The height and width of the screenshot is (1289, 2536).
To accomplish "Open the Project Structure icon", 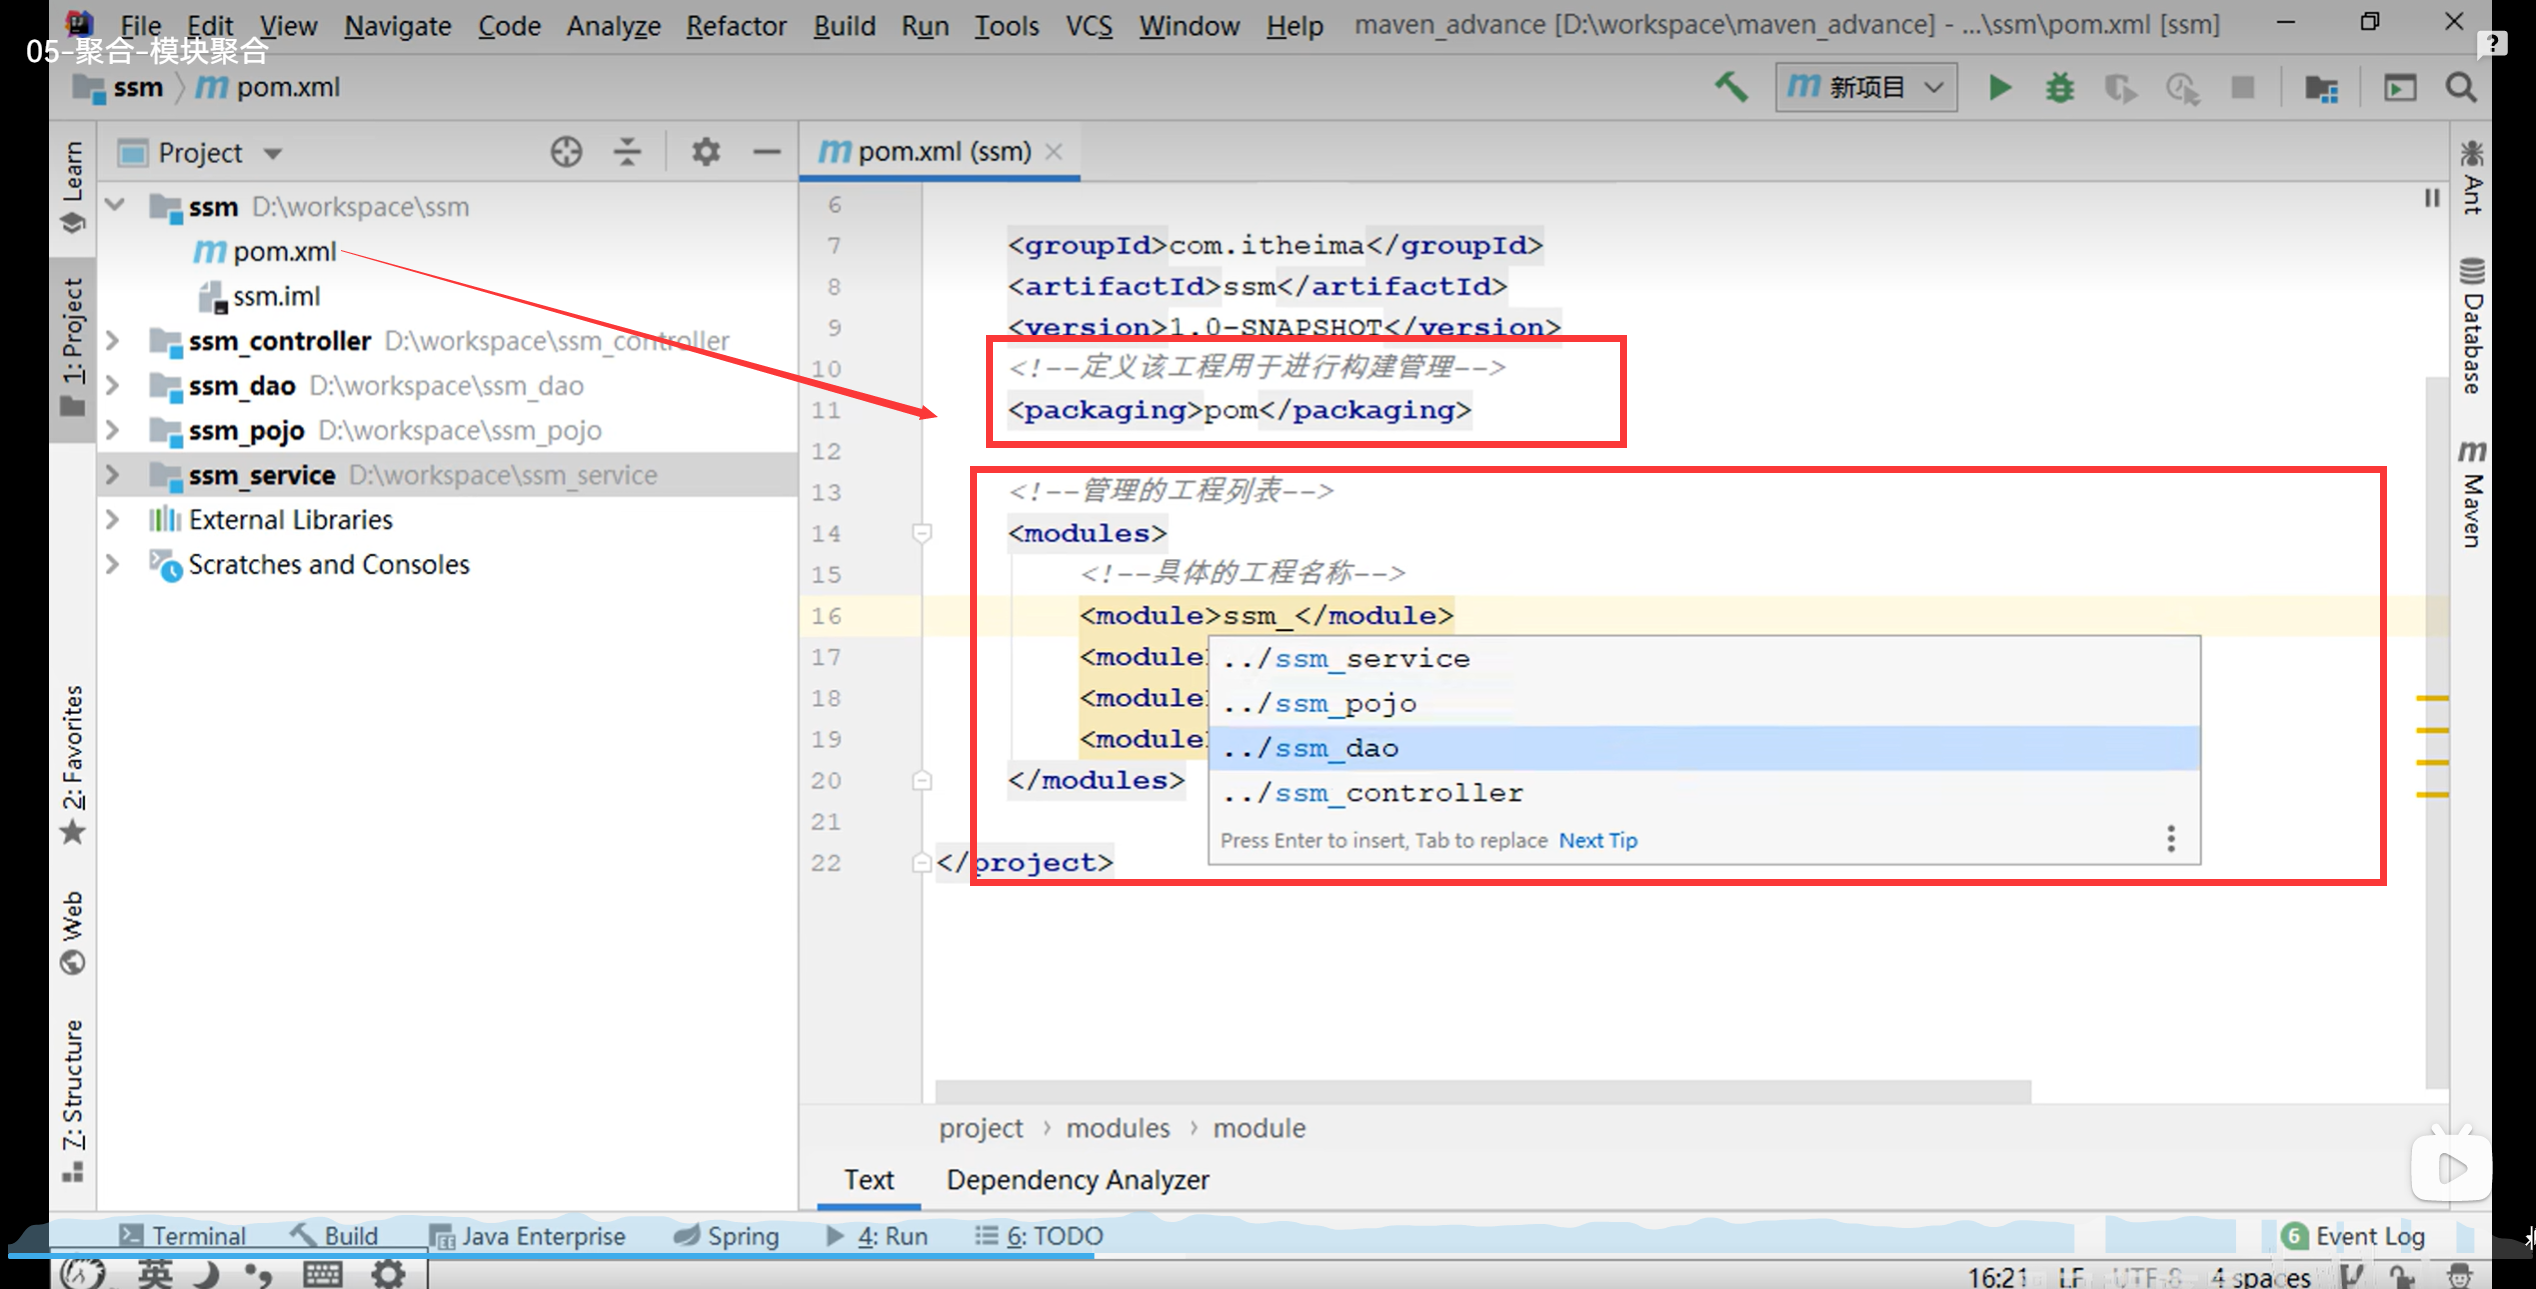I will (x=2321, y=88).
